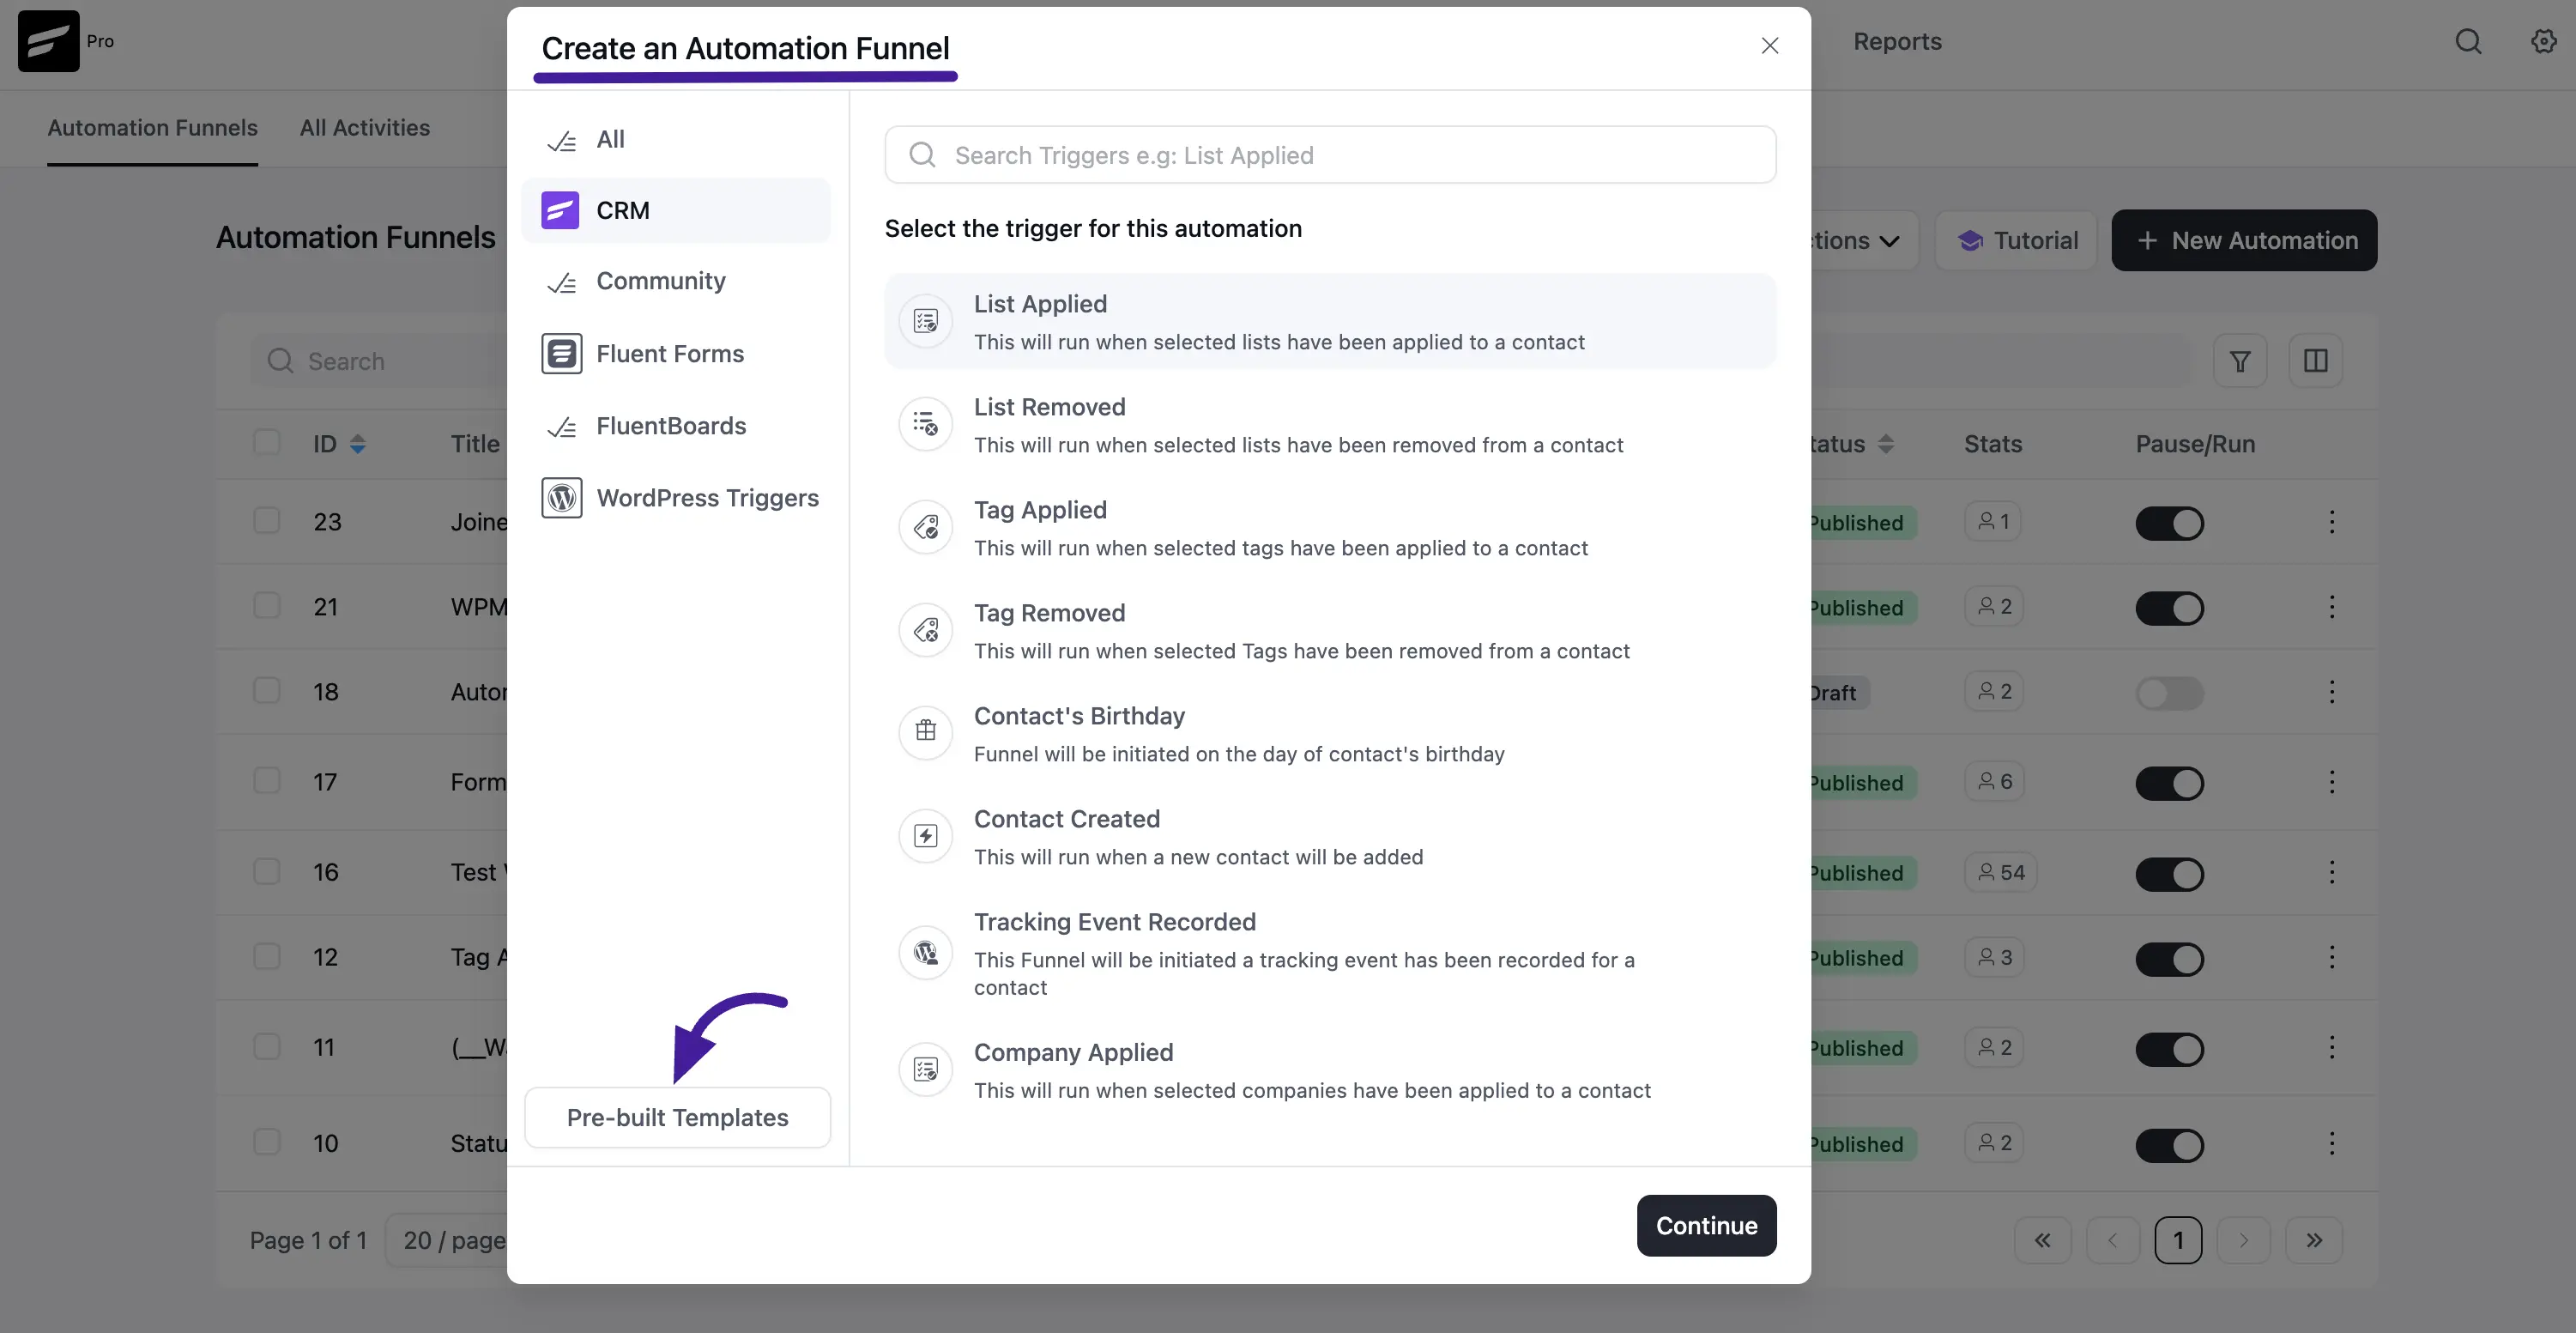Open the Pre-built Templates button
The image size is (2576, 1333).
click(677, 1117)
